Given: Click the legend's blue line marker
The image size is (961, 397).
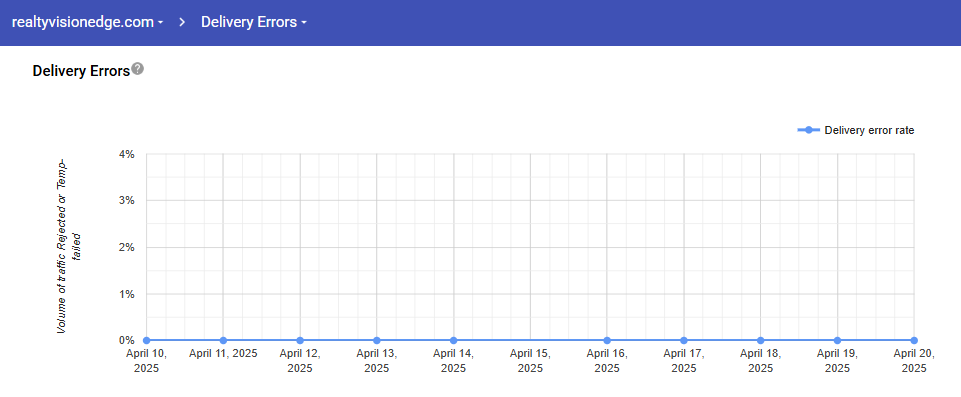Looking at the screenshot, I should point(808,130).
